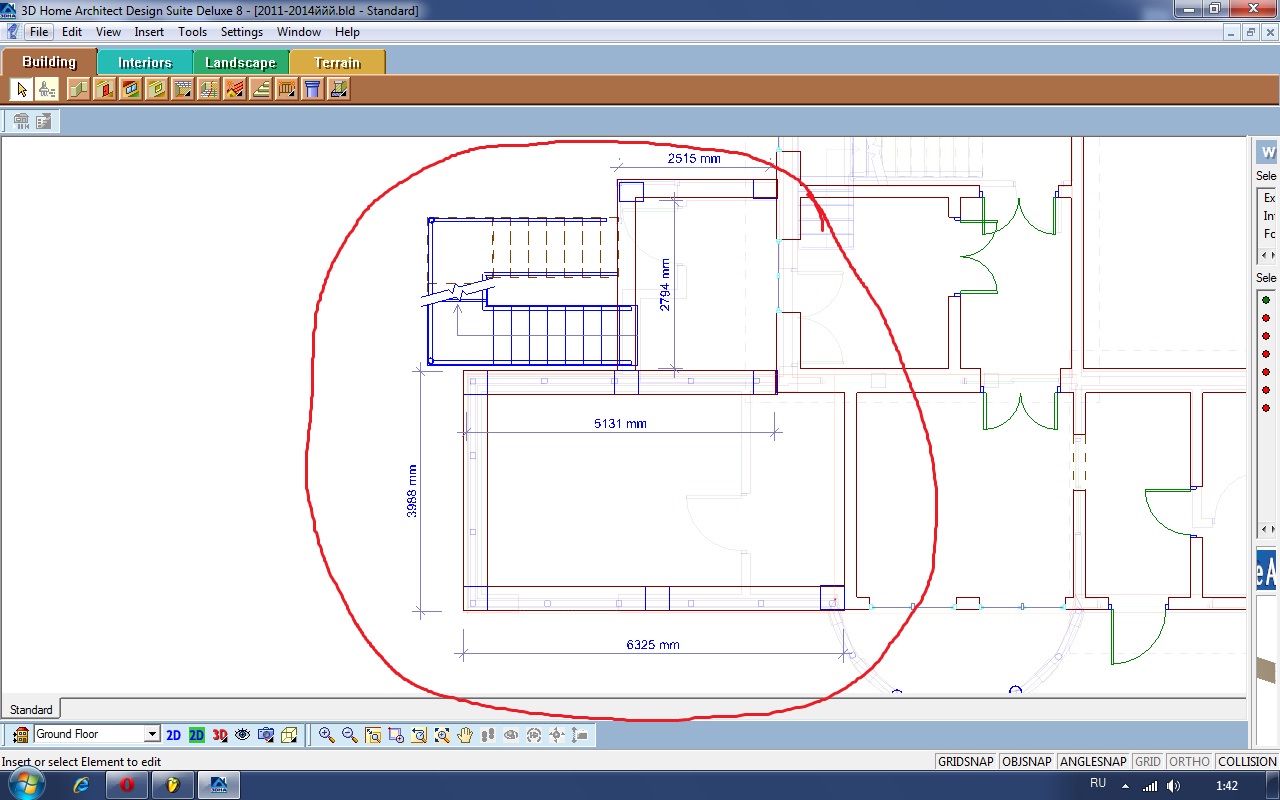Click the zoom previous icon

(419, 735)
